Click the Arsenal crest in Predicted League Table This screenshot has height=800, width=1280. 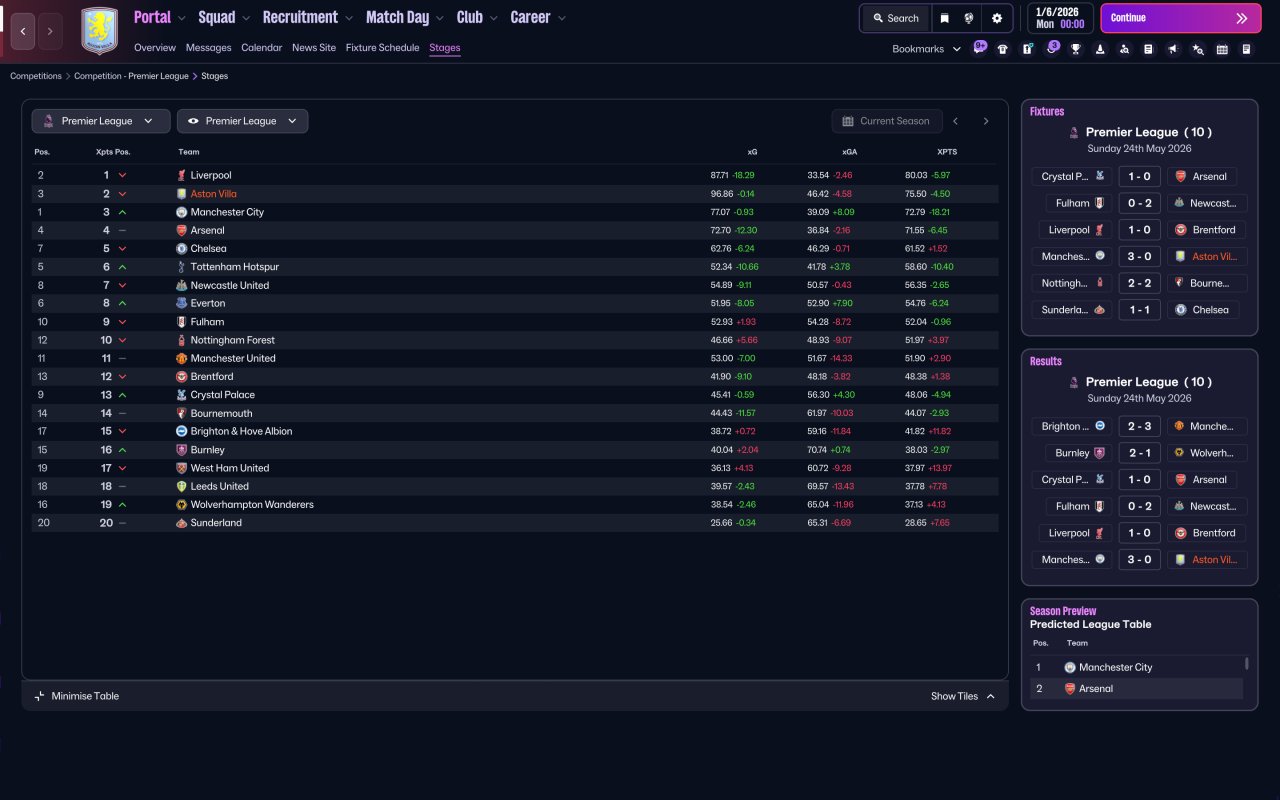[x=1070, y=689]
